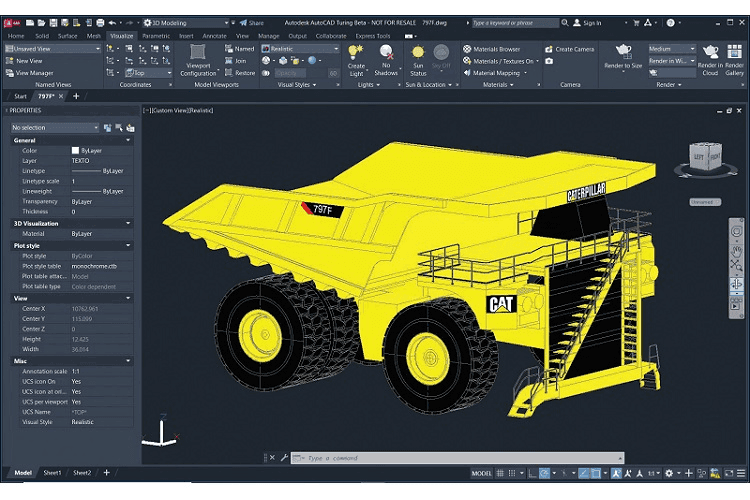
Task: Click the Material Mapping tool
Action: click(x=491, y=73)
